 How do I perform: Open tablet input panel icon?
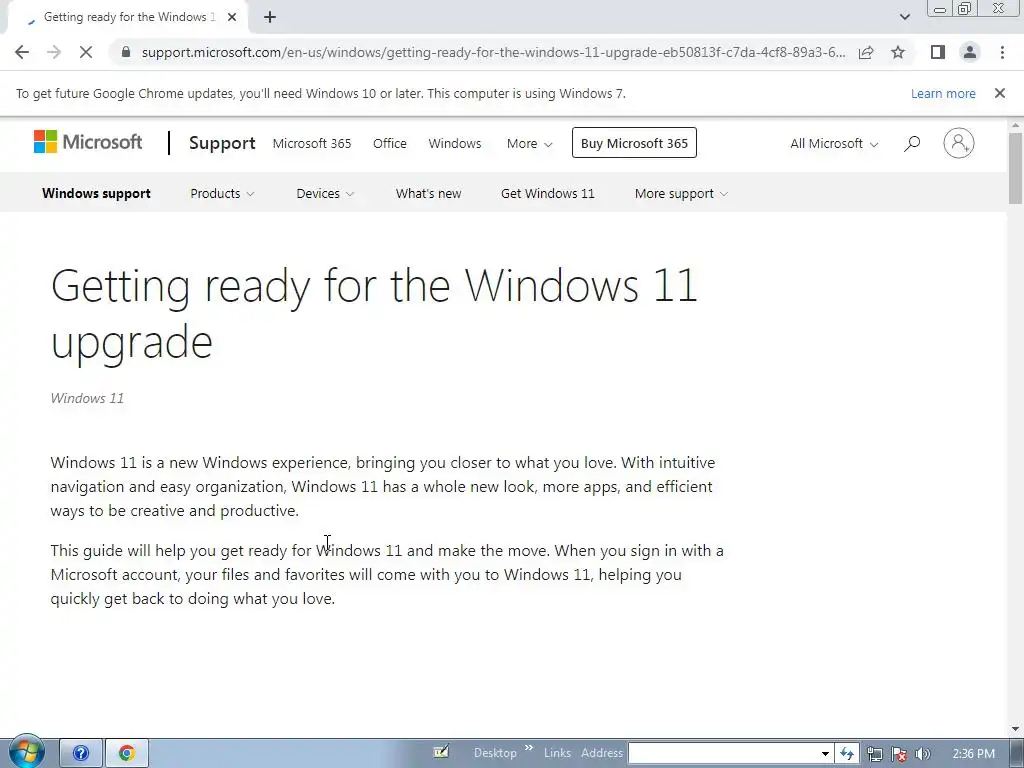[441, 753]
